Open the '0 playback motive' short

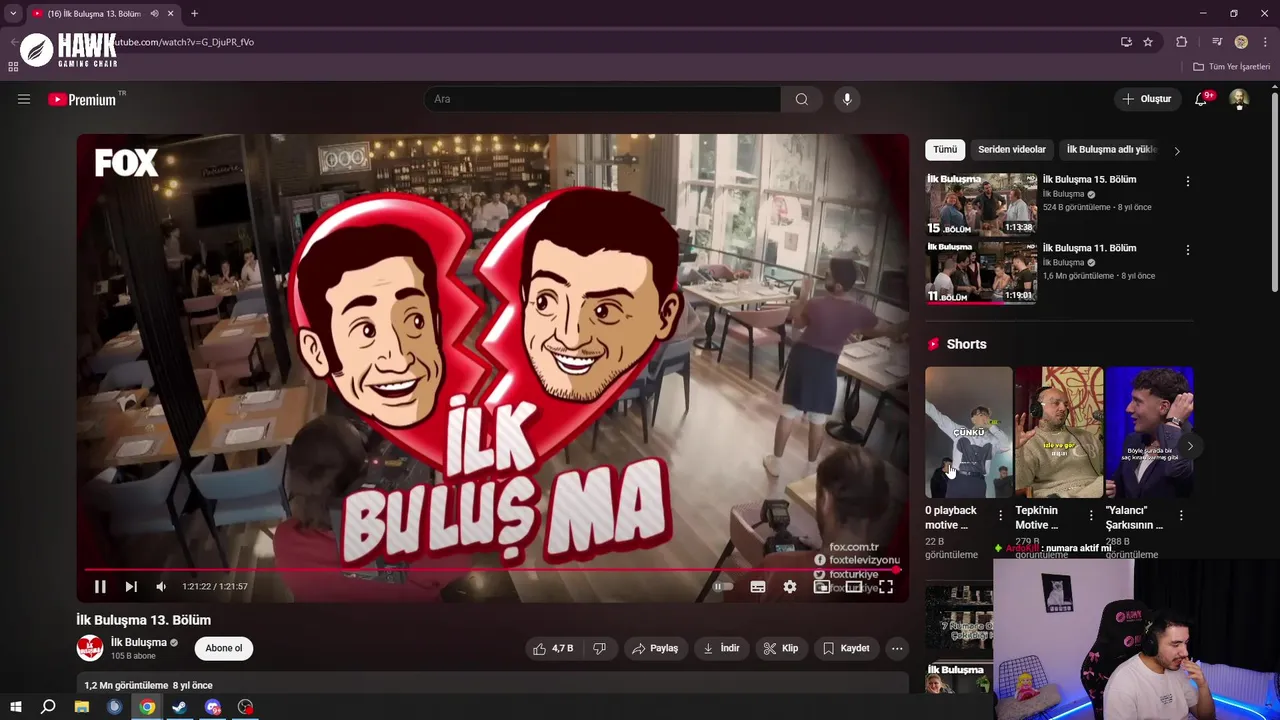[x=968, y=432]
